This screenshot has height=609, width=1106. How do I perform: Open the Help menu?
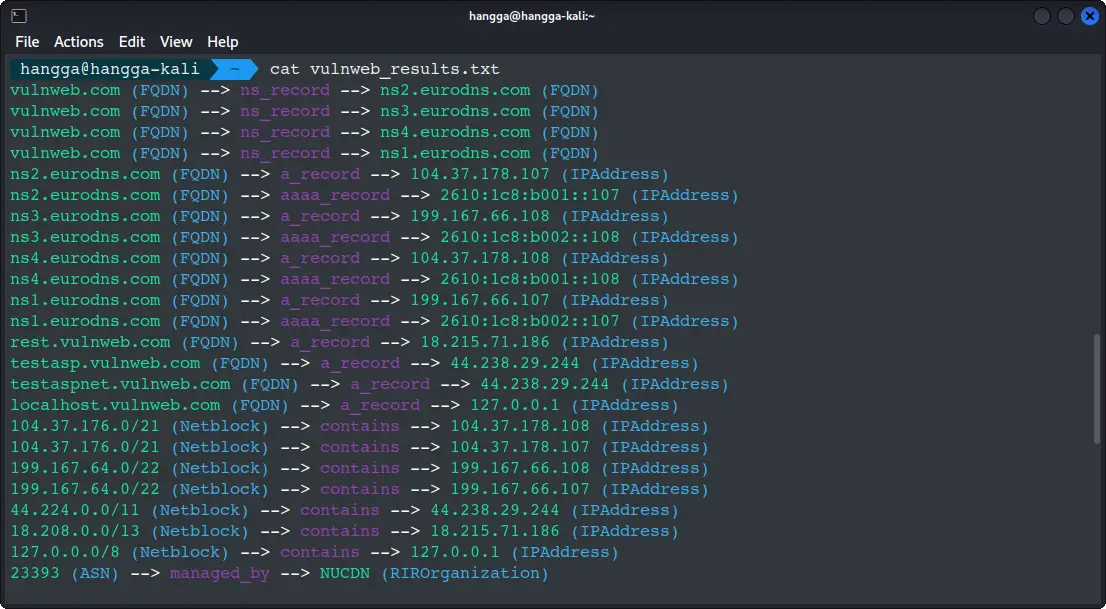coord(222,42)
